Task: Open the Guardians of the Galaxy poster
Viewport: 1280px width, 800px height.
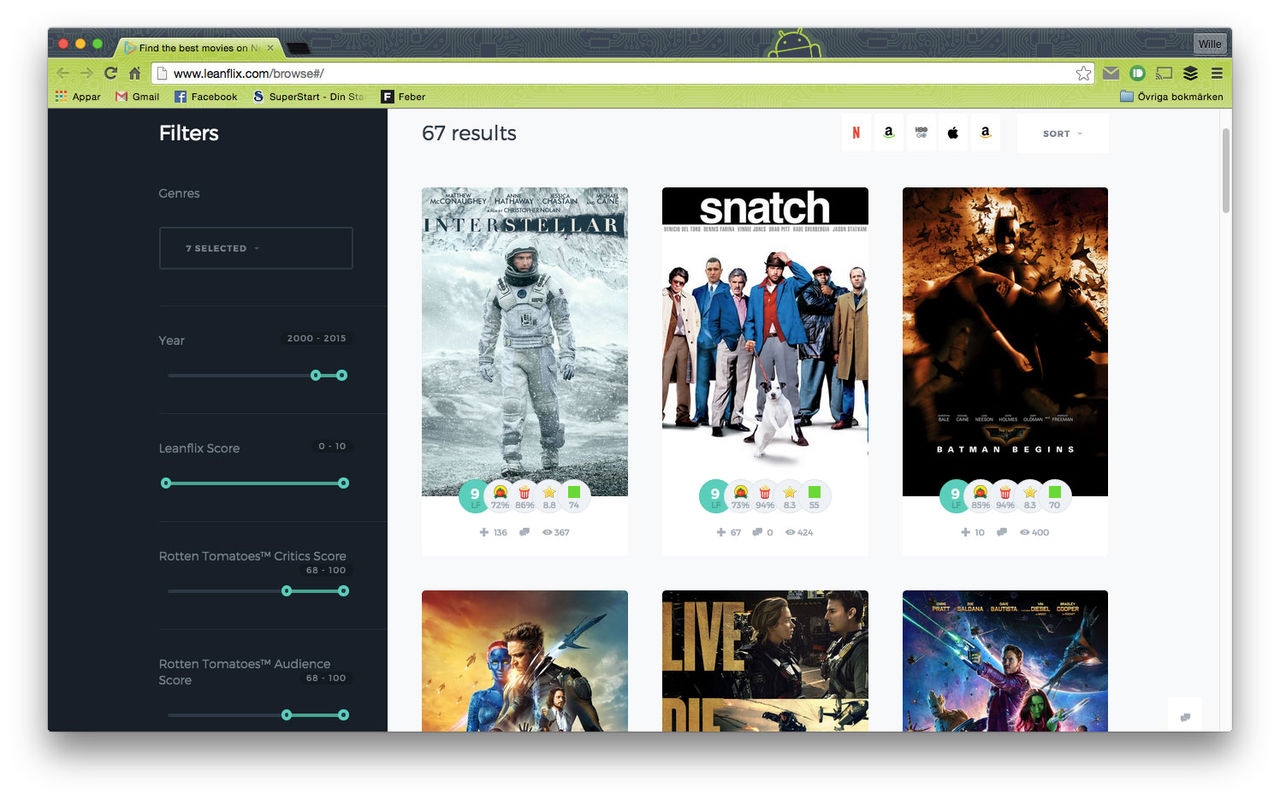Action: [x=1005, y=660]
